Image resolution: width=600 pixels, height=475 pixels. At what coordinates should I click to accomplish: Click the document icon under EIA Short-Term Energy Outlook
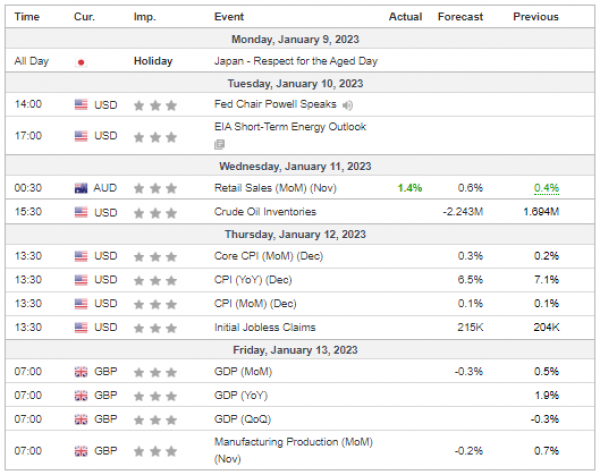point(220,144)
